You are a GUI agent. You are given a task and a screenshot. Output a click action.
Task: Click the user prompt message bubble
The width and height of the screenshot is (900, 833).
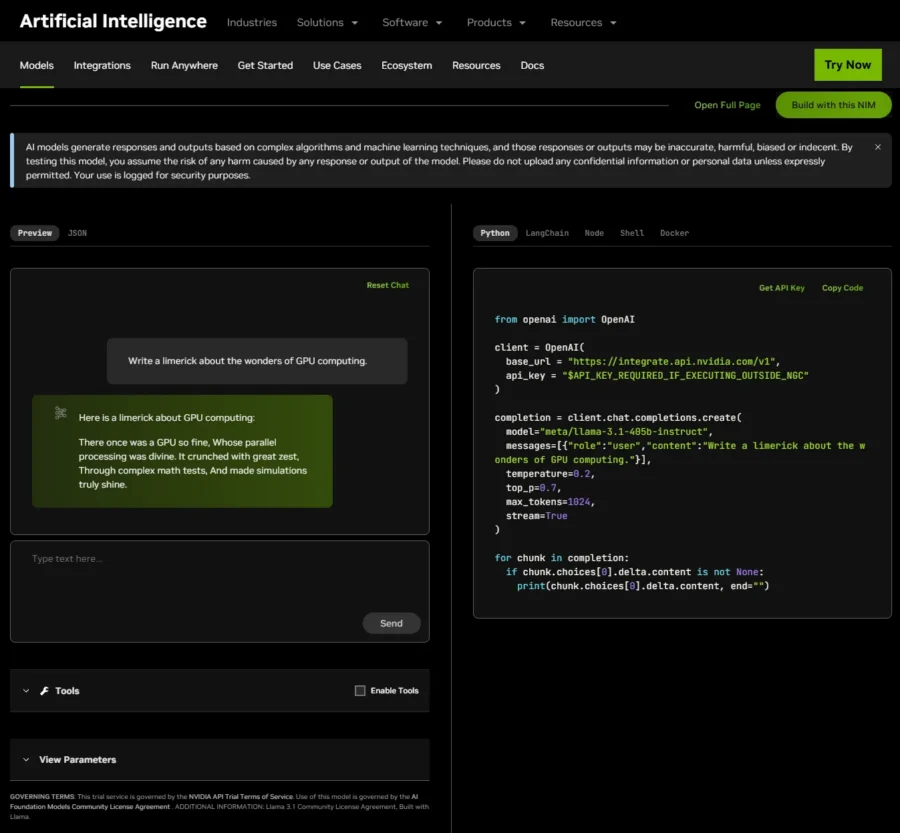pos(257,361)
